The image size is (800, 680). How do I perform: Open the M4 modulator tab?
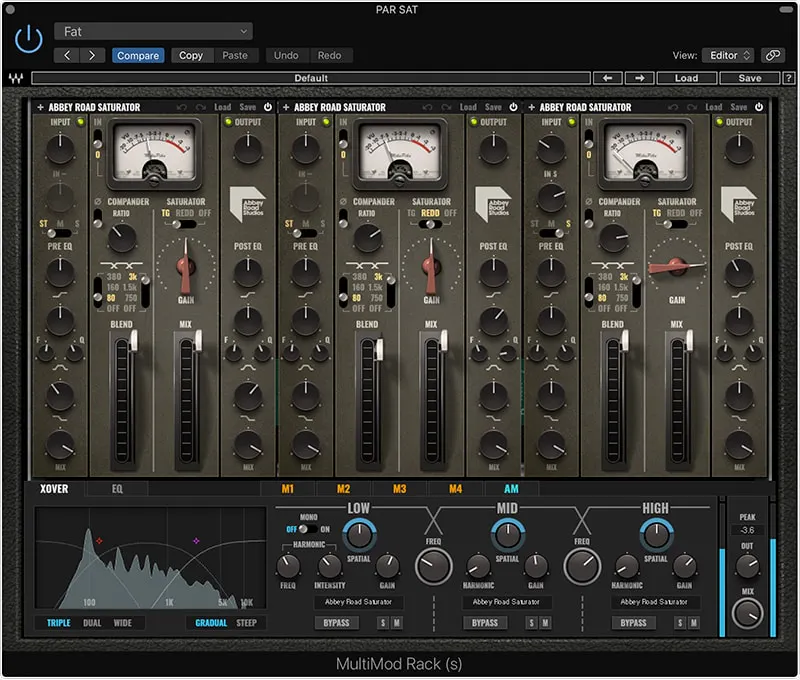(456, 489)
